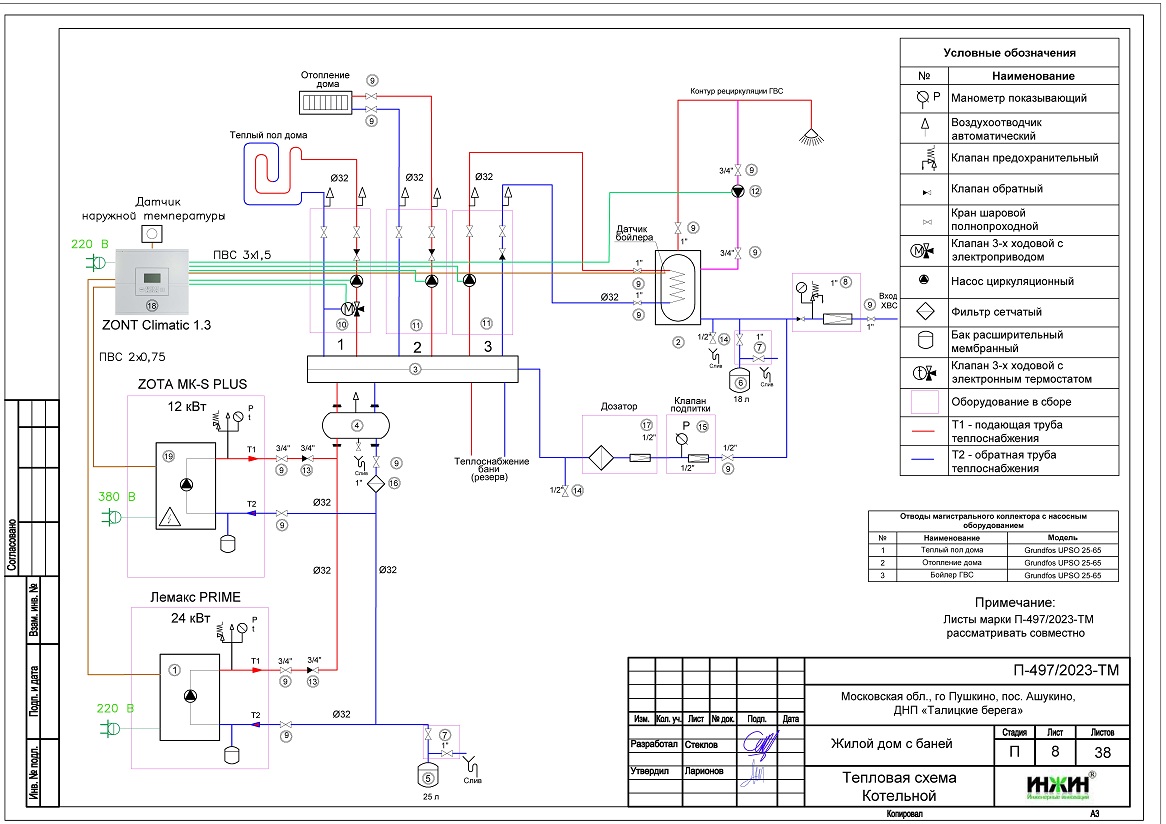The image size is (1166, 824).
Task: Click the mesh filter diamond in Дозатор
Action: tap(603, 459)
